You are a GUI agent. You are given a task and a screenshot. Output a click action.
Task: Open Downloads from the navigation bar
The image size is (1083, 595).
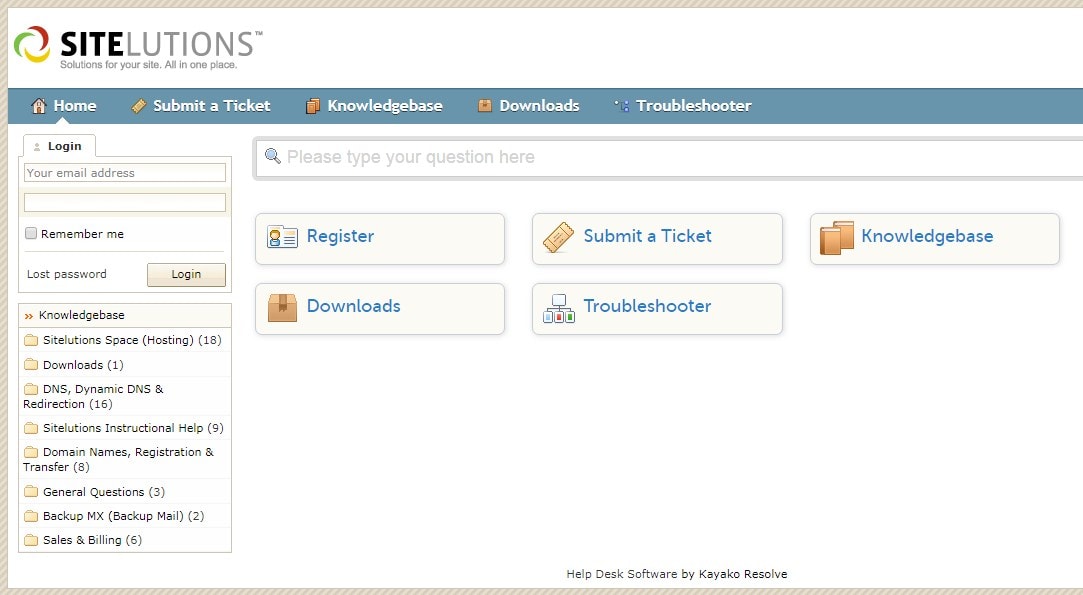pos(528,106)
